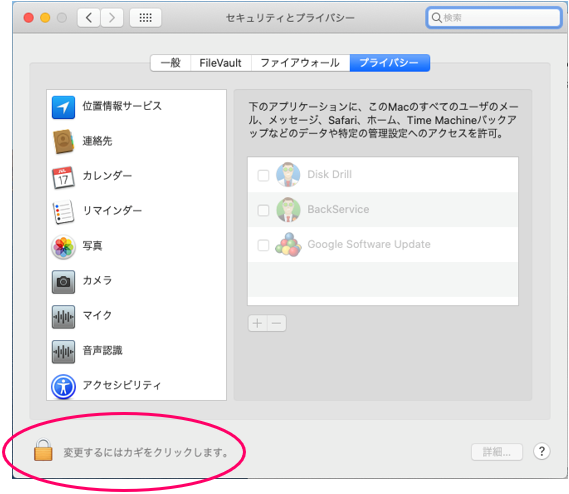Click the 詳細... button
This screenshot has width=569, height=494.
(x=497, y=452)
